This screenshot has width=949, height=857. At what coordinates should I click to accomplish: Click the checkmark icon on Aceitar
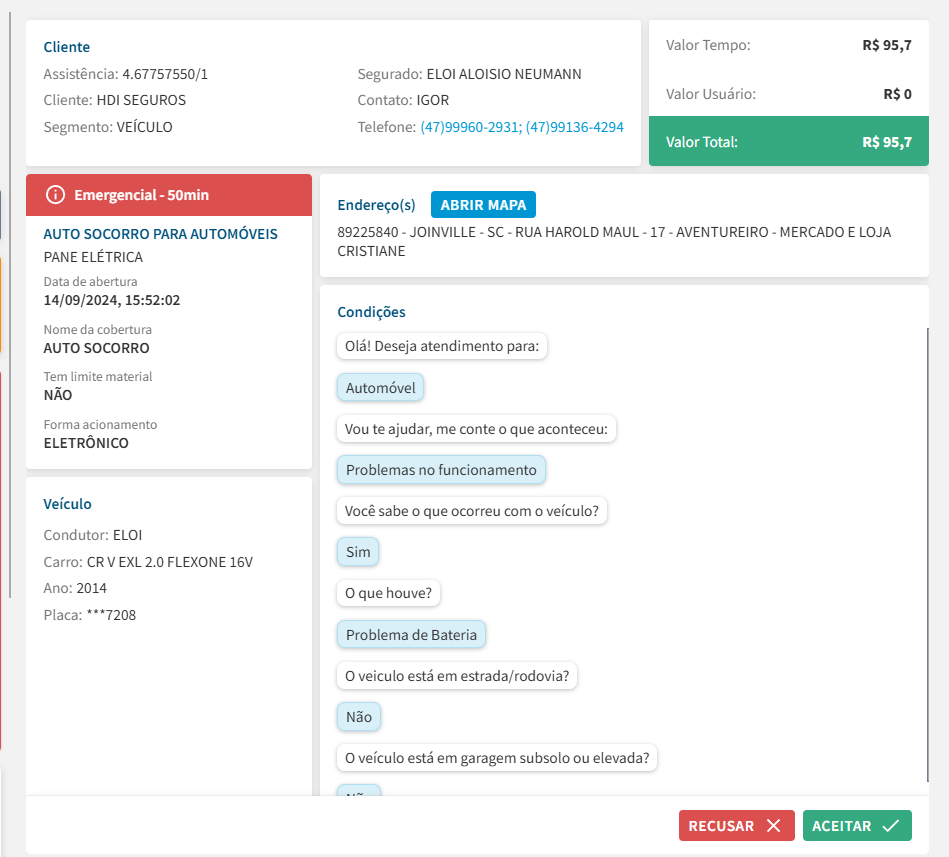coord(890,826)
